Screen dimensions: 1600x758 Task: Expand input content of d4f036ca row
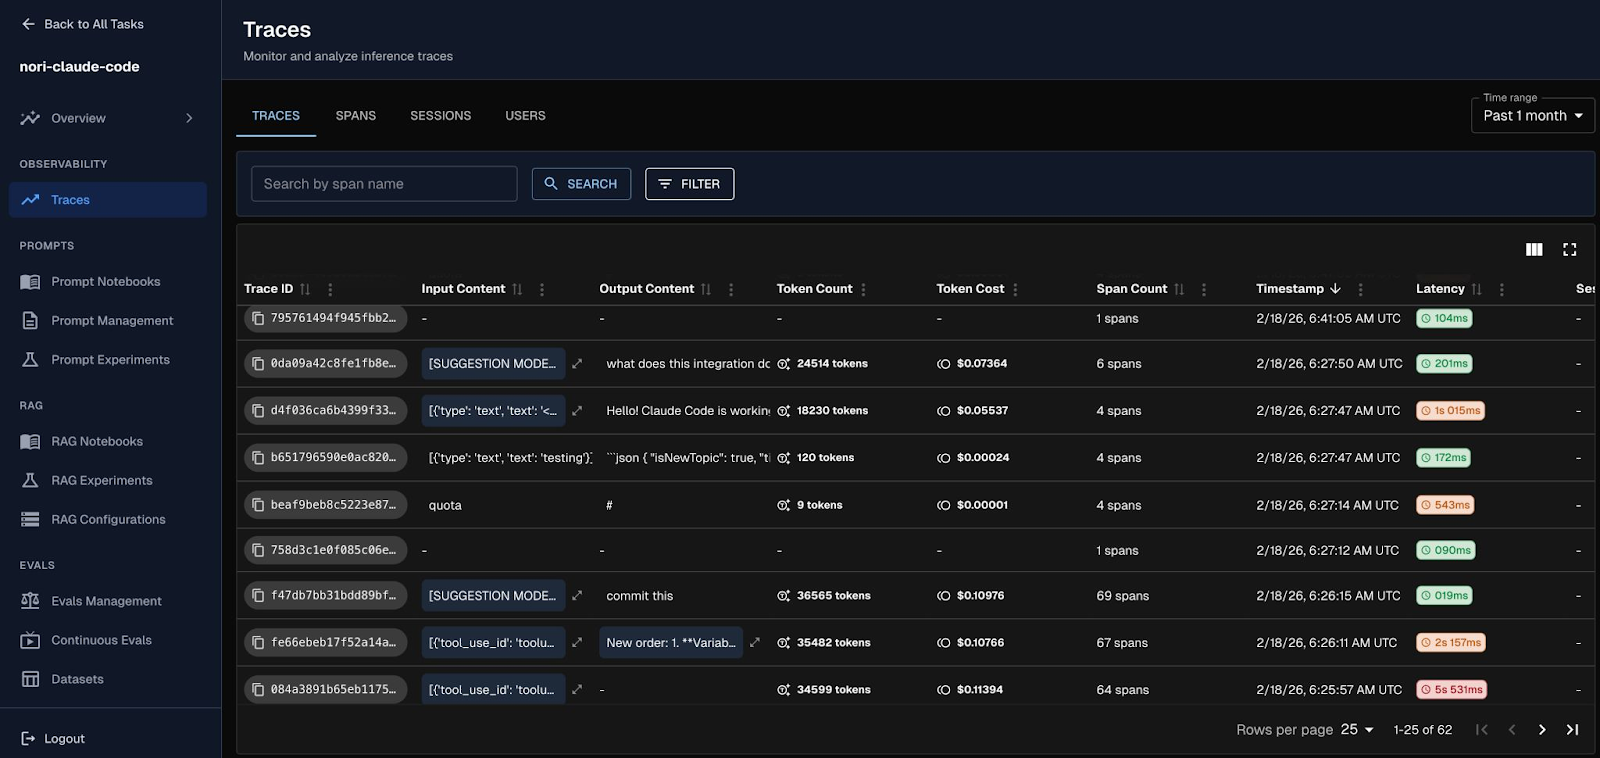pos(577,411)
